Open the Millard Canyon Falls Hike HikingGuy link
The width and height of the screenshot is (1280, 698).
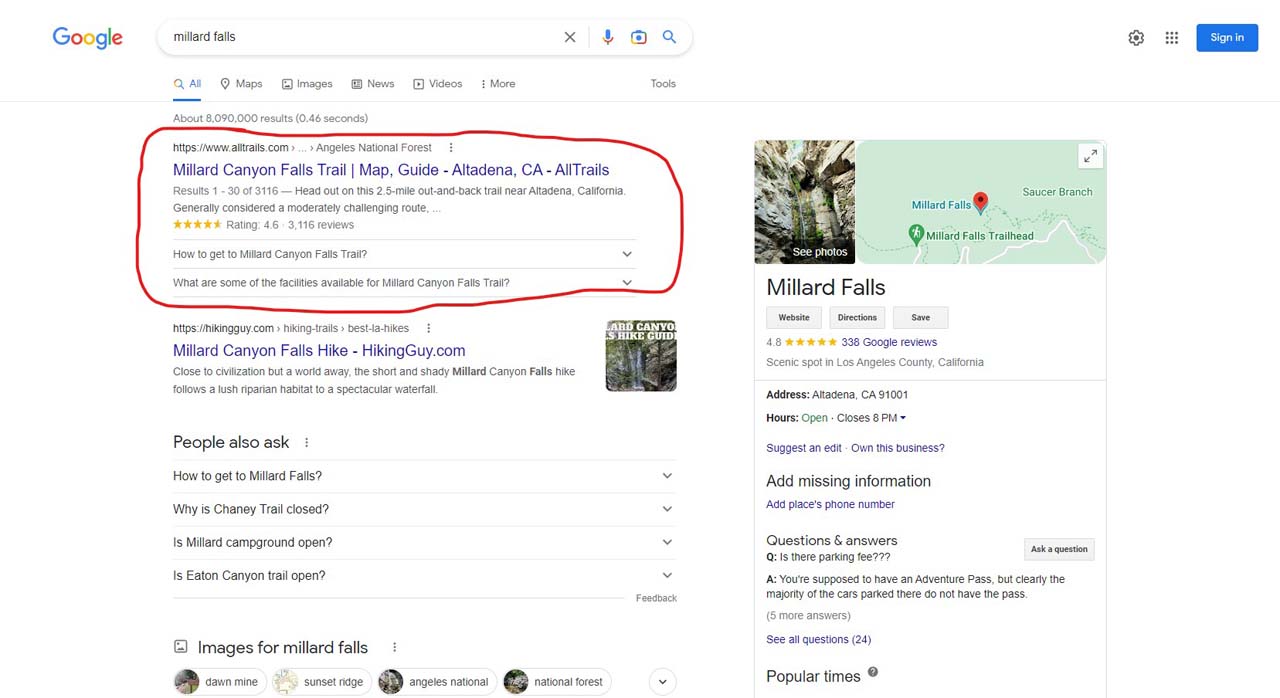coord(319,351)
